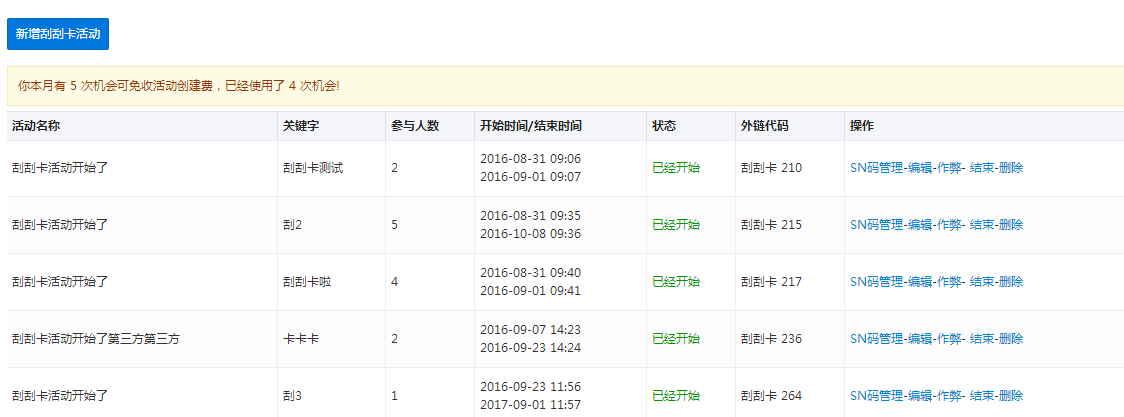Delete the activity with code 刮刮卡 215
The height and width of the screenshot is (417, 1124).
[x=1011, y=225]
